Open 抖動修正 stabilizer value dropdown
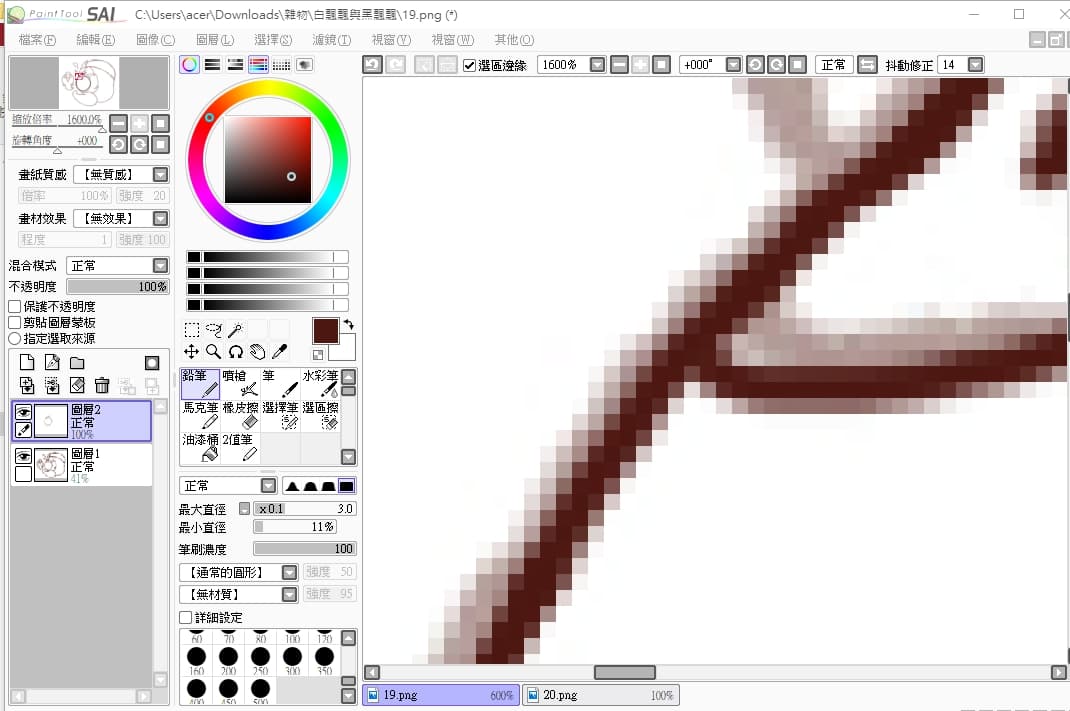Screen dimensions: 1070x711 (976, 65)
